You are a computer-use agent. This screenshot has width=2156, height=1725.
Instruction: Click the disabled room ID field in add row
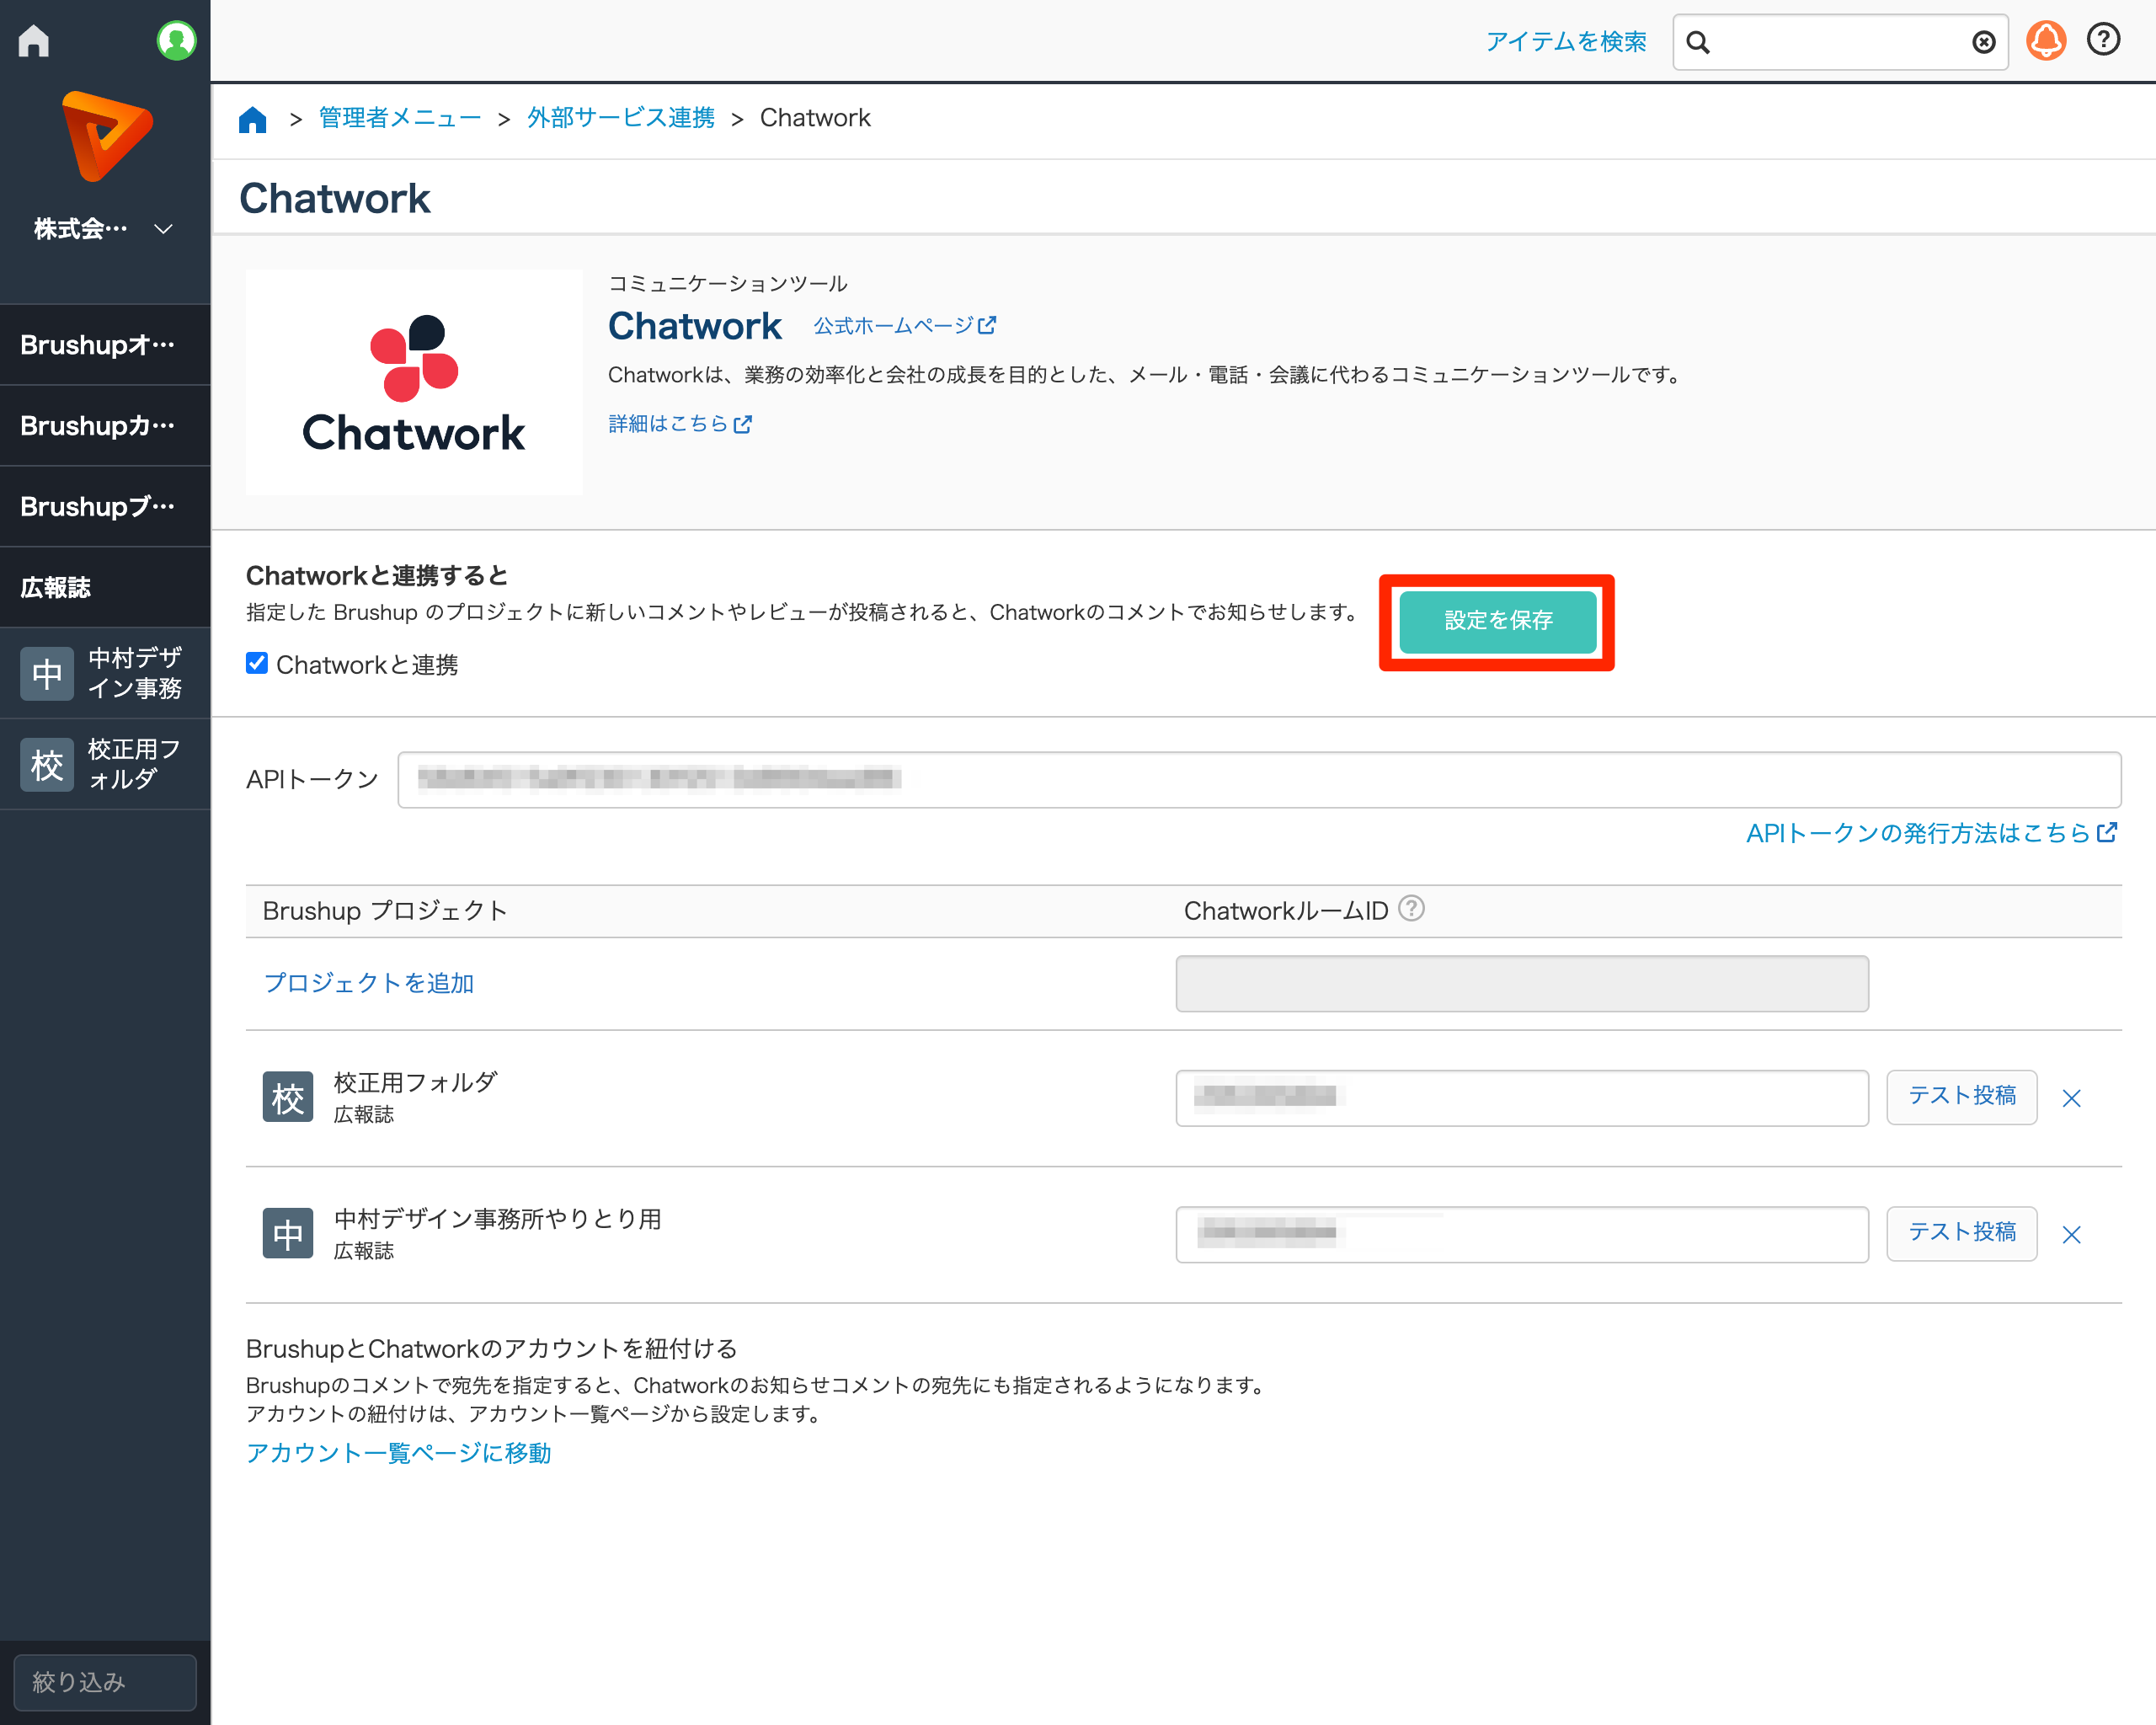click(1522, 984)
